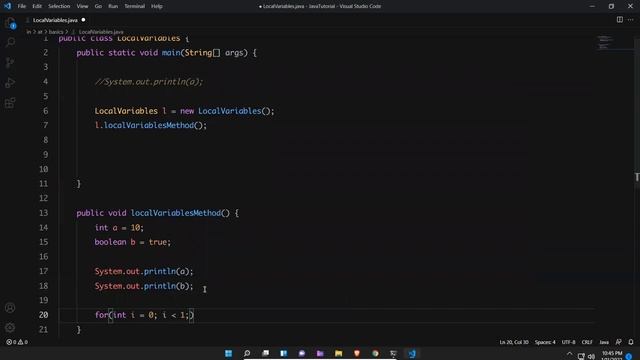640x360 pixels.
Task: Open the Chat app on taskbar
Action: [302, 353]
